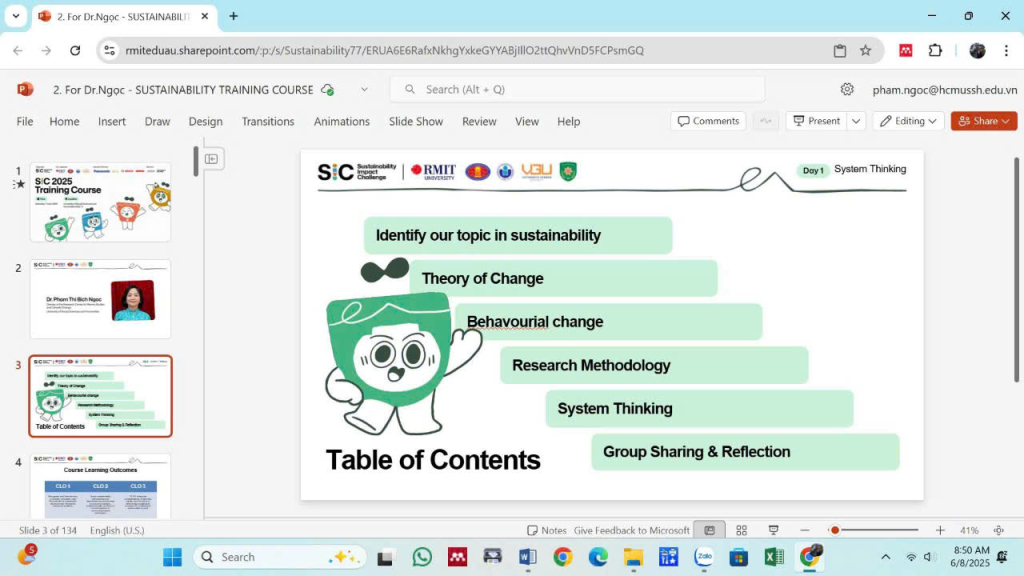1024x576 pixels.
Task: Click the PowerPoint search box
Action: click(577, 89)
